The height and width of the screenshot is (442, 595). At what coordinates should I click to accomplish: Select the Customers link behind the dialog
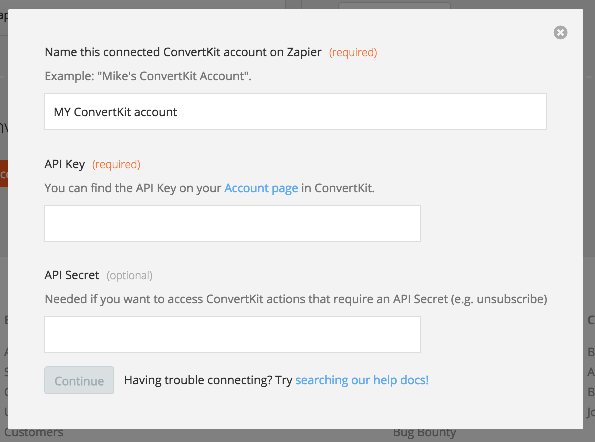point(34,433)
